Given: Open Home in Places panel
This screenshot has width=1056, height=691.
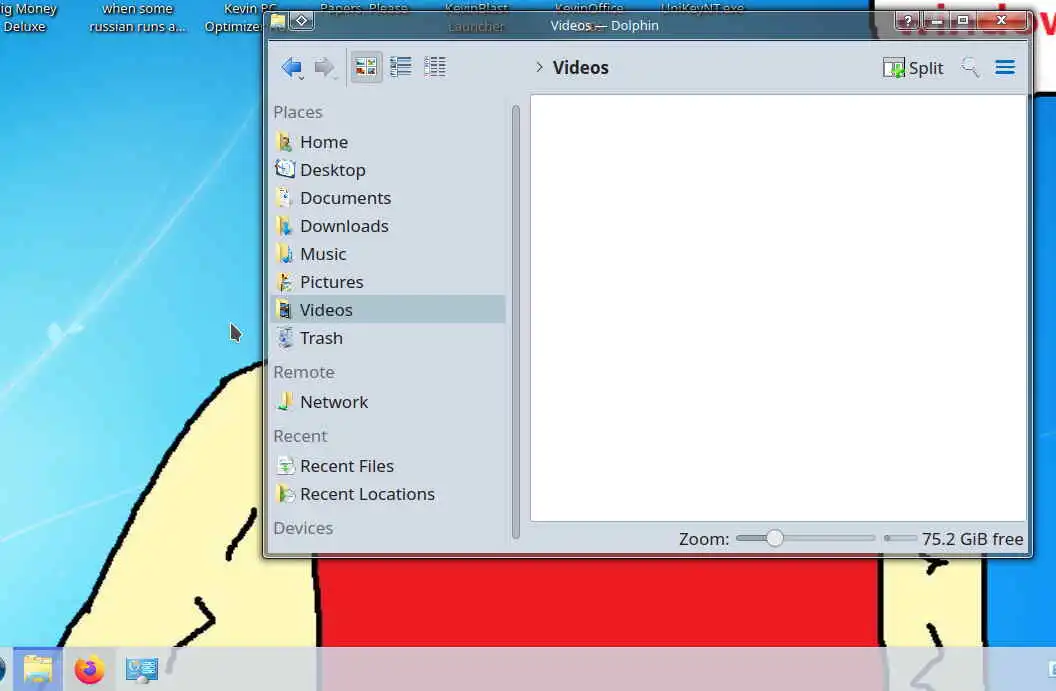Looking at the screenshot, I should [388, 142].
